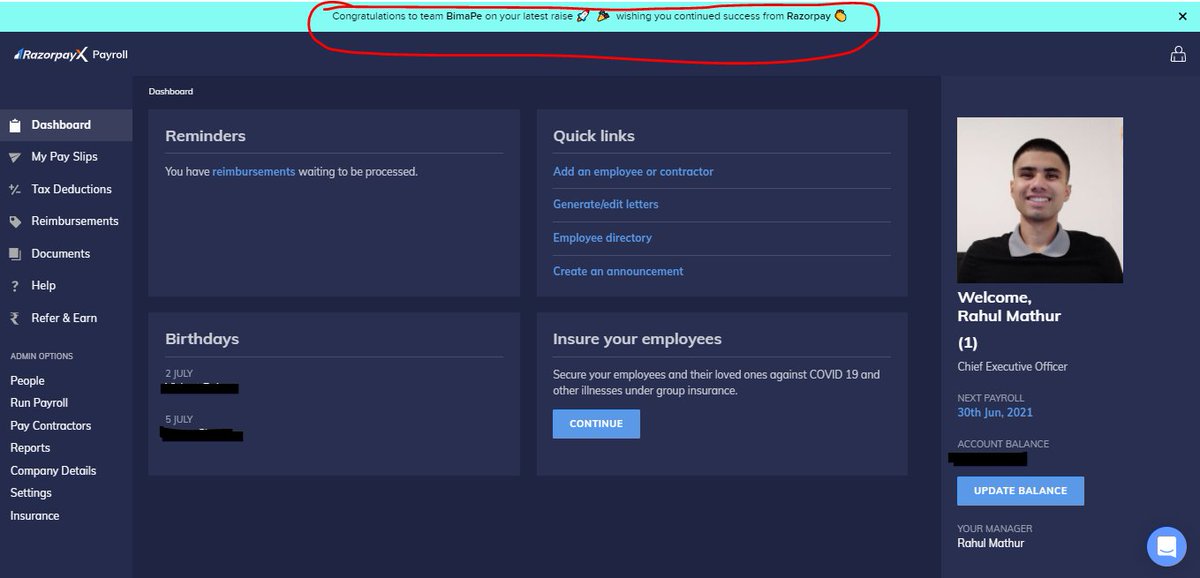Click the NEXT PAYROLL label
Screen dimensions: 1200x578
[x=991, y=398]
